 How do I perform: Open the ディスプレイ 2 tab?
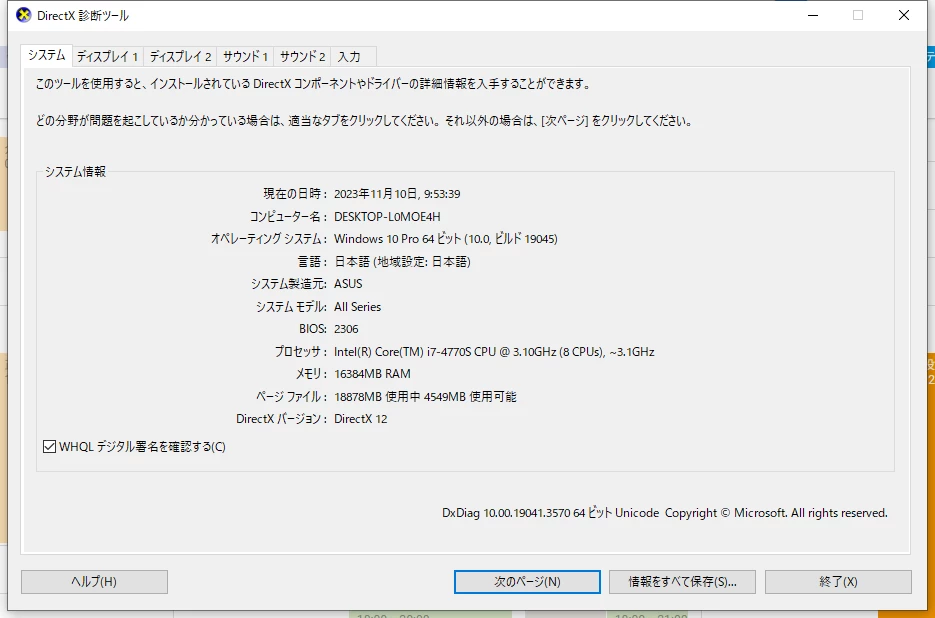click(180, 57)
